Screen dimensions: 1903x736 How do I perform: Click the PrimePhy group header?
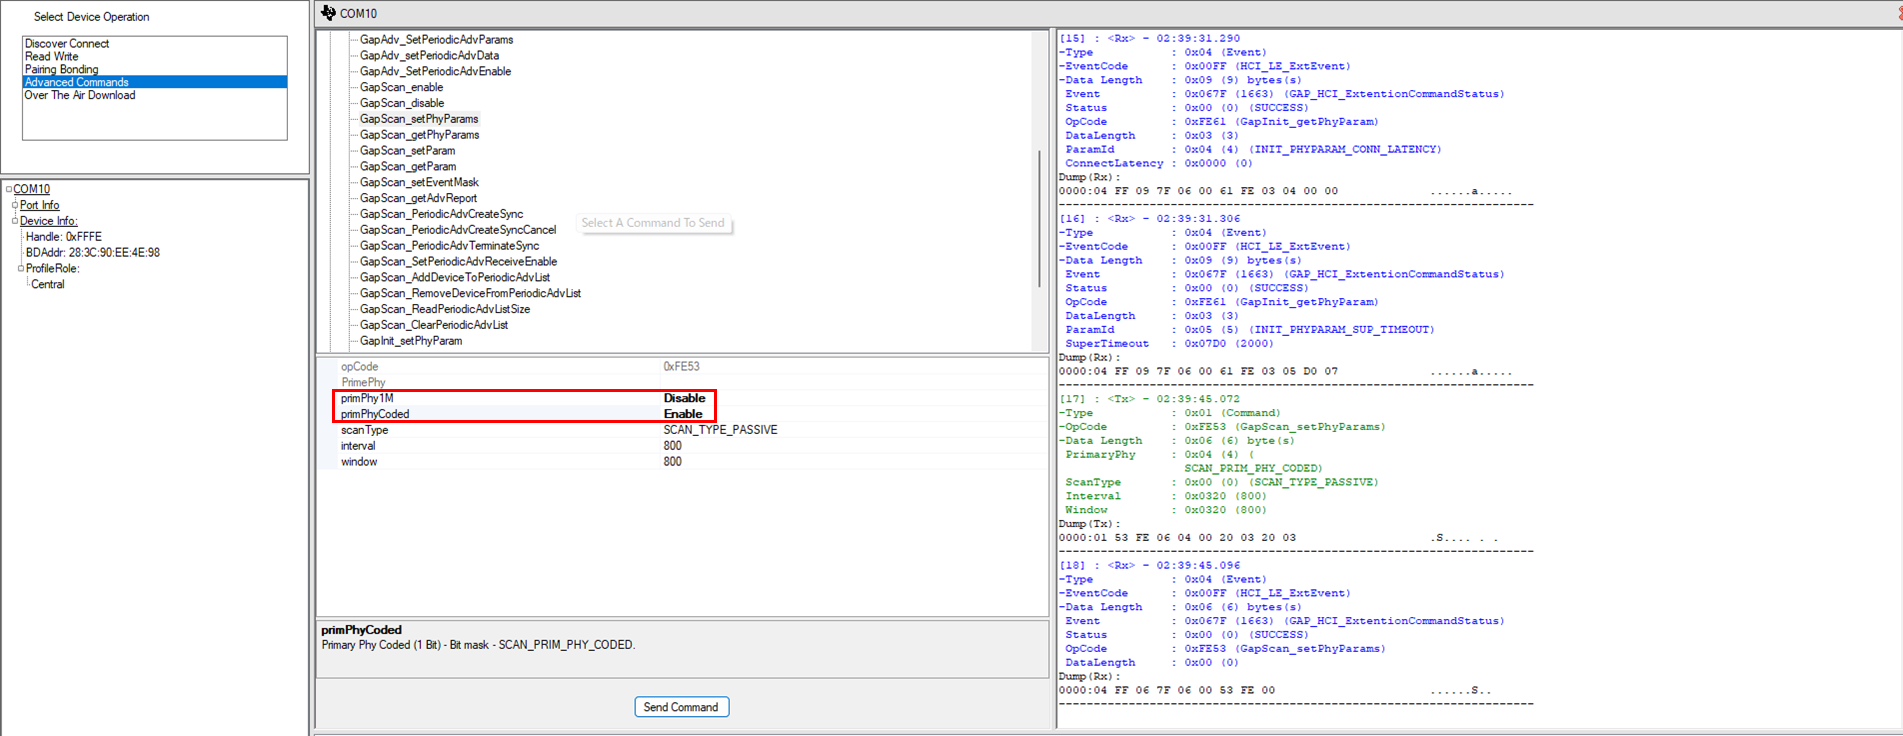(x=363, y=383)
